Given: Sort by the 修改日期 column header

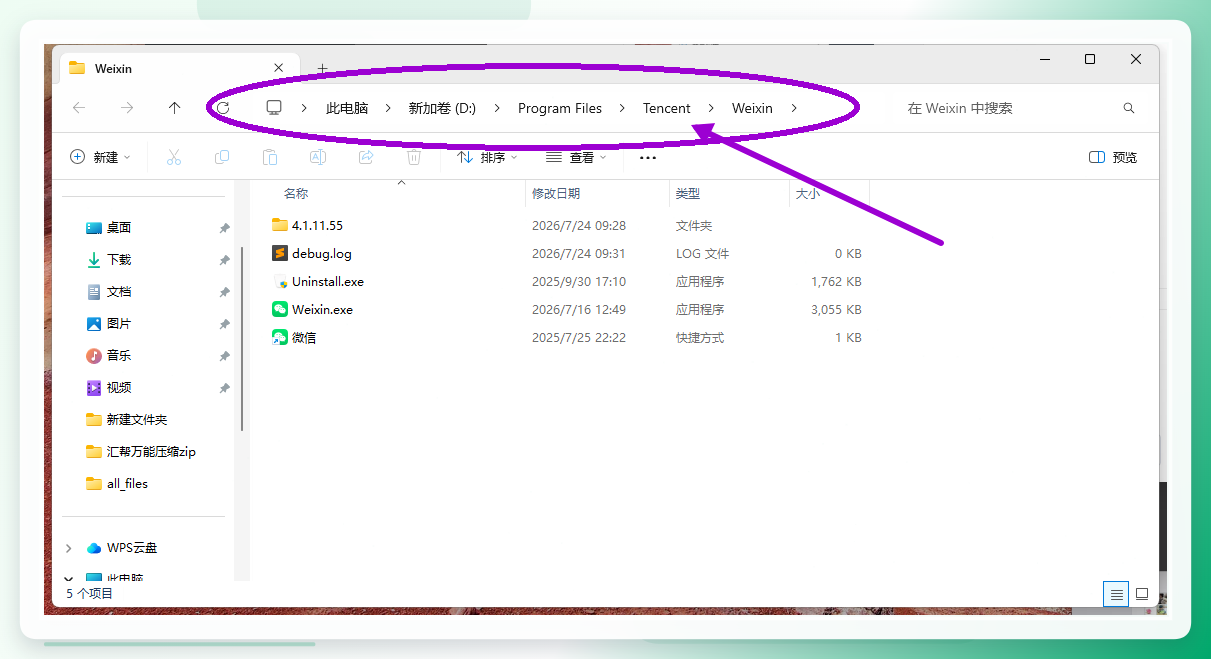Looking at the screenshot, I should tap(556, 194).
